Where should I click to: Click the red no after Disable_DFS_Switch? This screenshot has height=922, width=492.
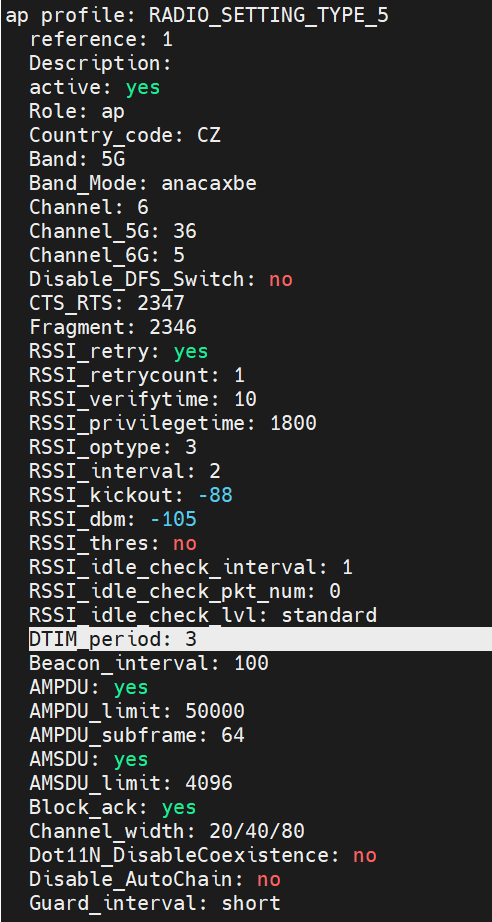[281, 279]
